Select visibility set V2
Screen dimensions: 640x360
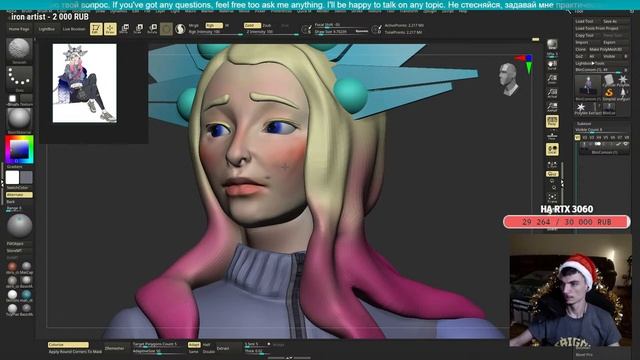coord(584,138)
